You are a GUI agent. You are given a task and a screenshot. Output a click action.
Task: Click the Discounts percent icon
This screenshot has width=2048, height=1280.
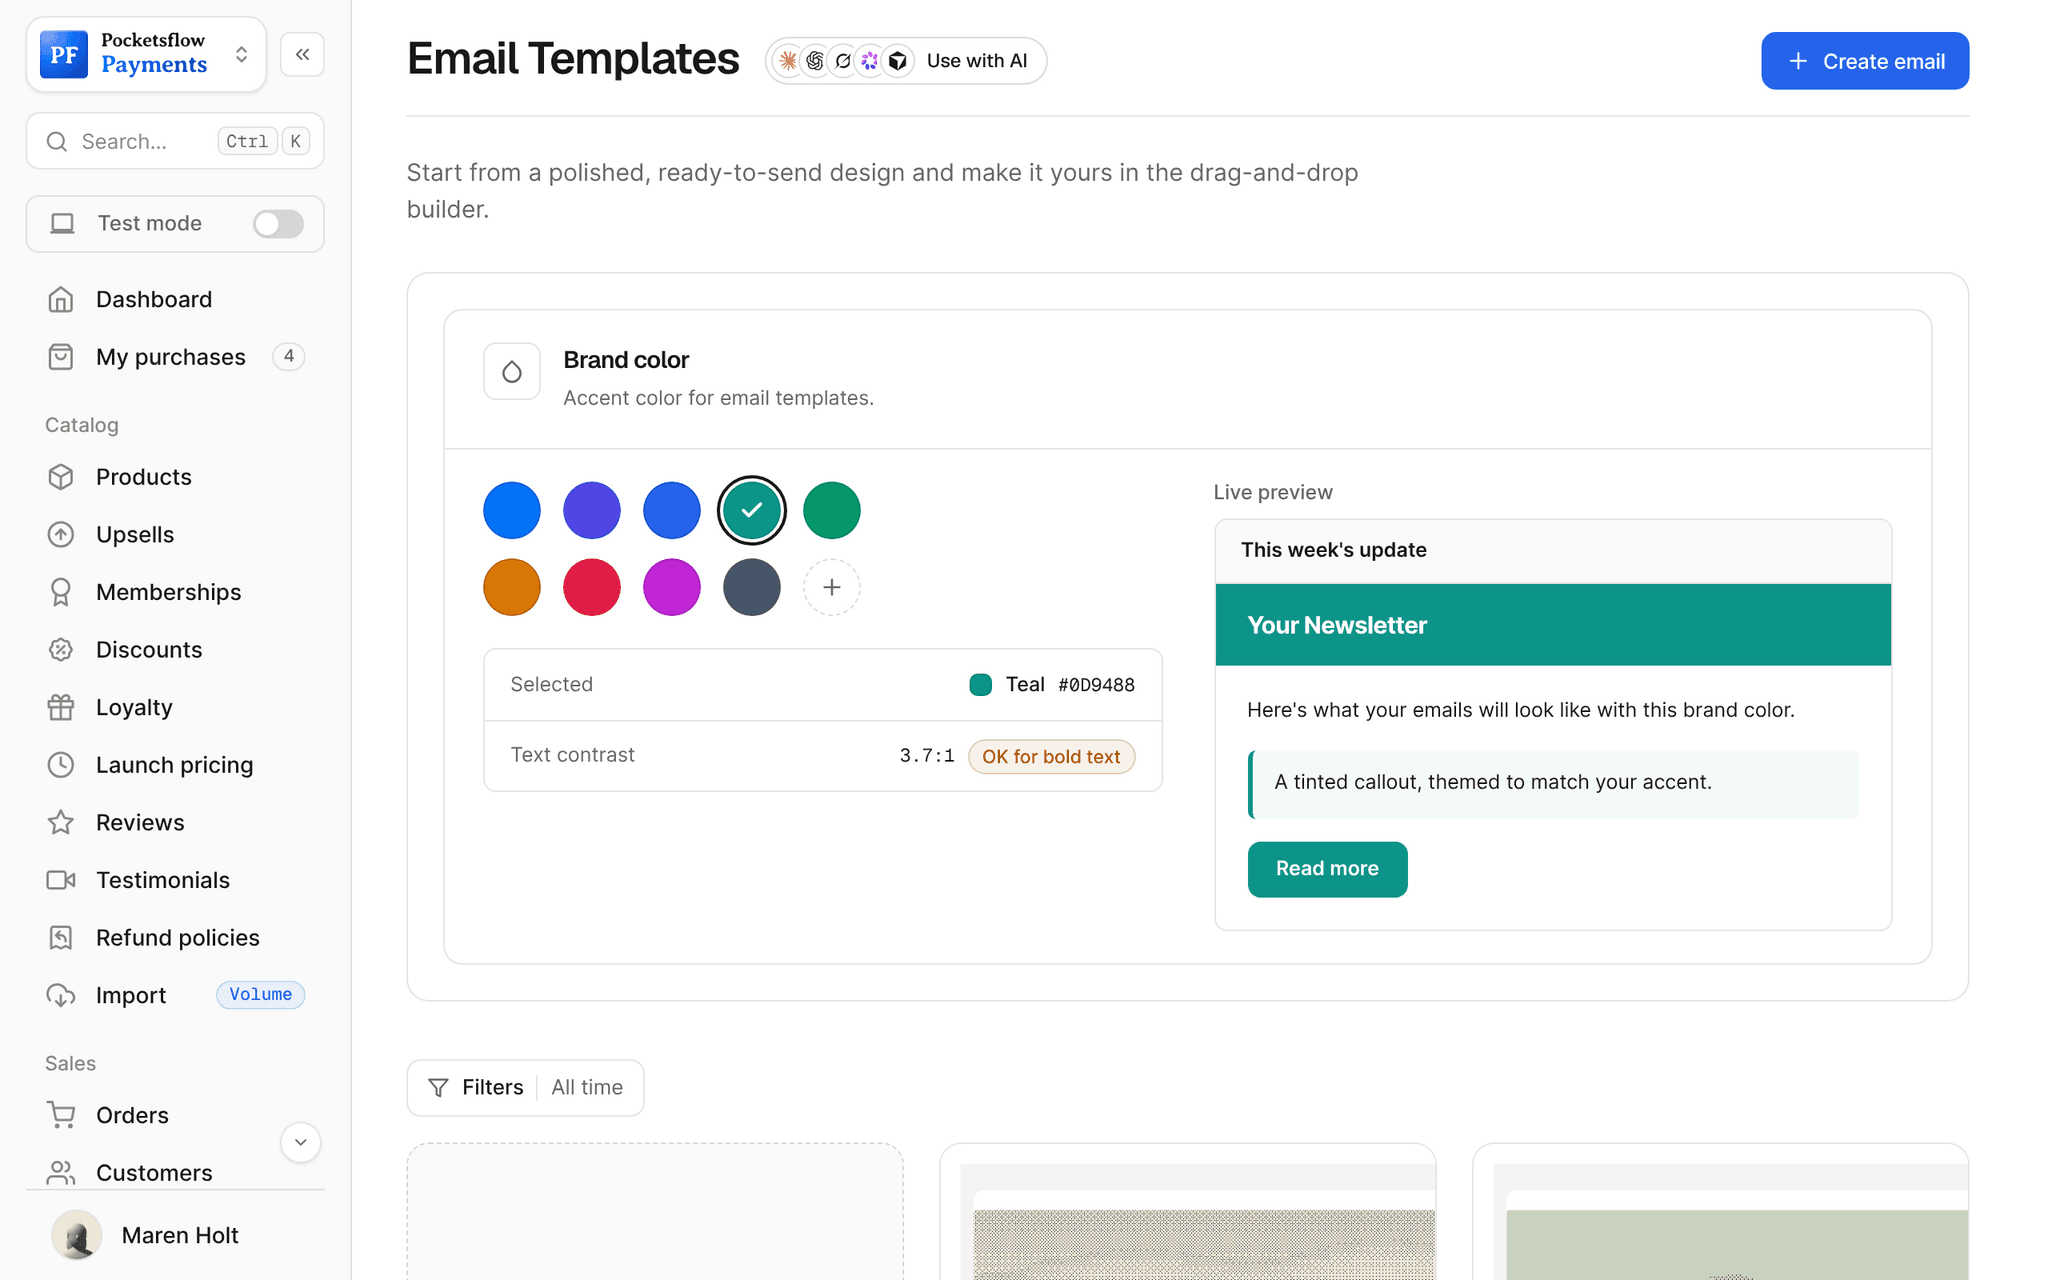click(x=61, y=650)
